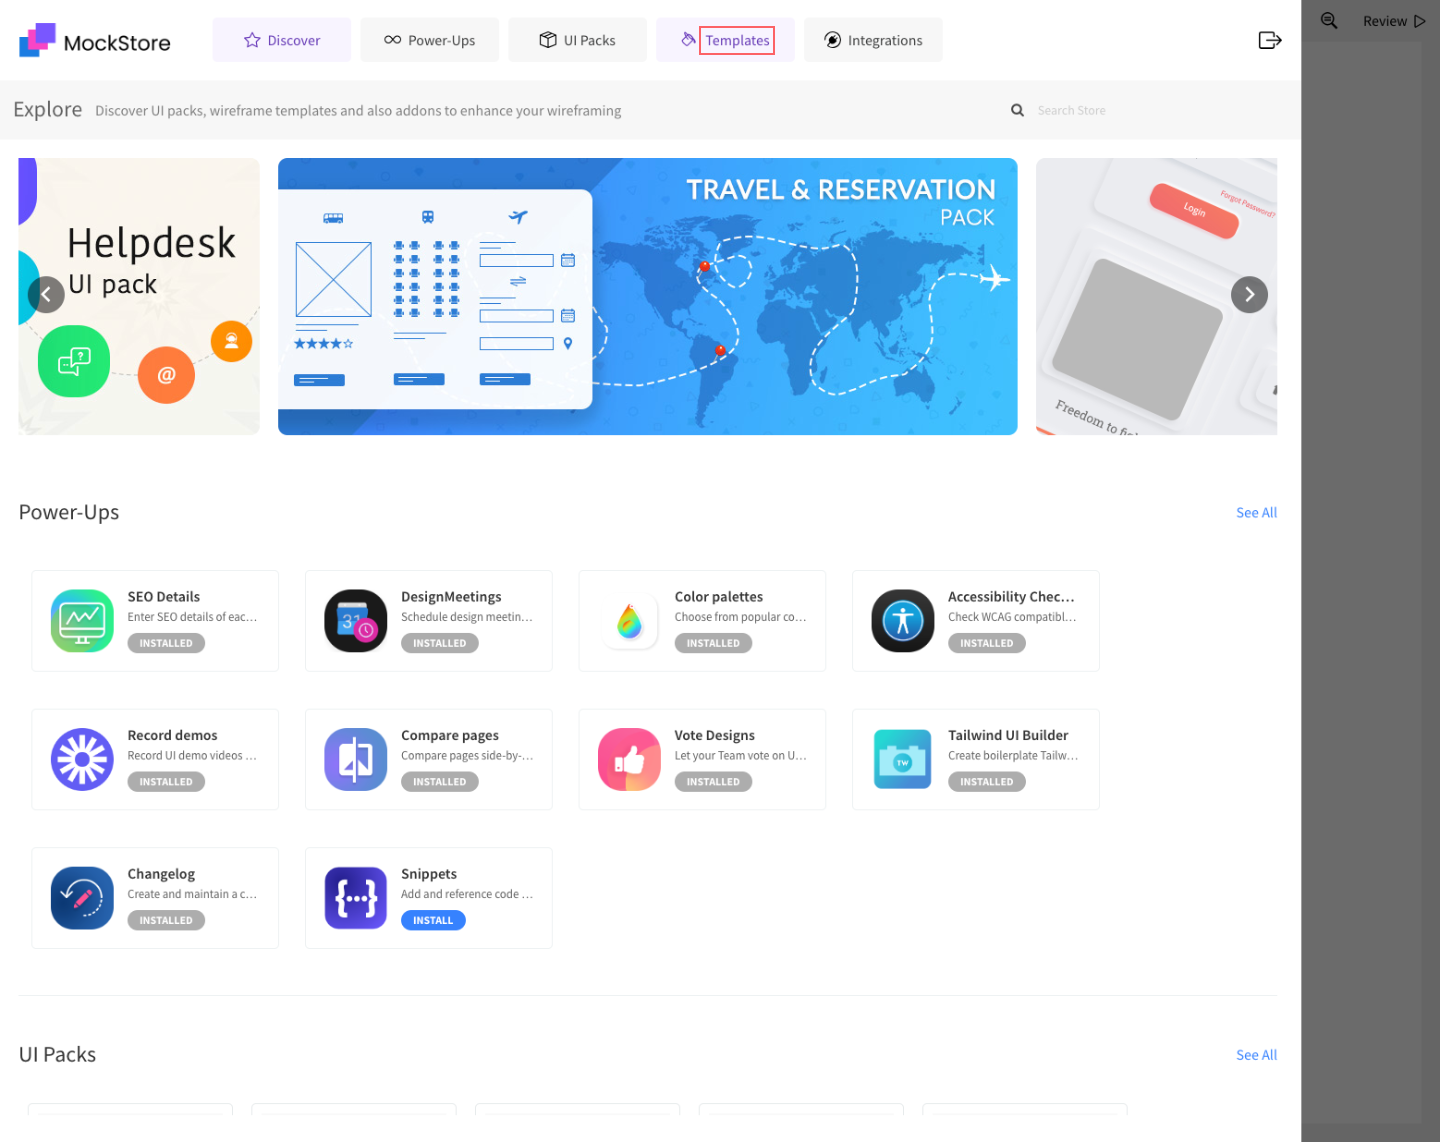The image size is (1440, 1142).
Task: Click See All for Power-Ups
Action: (x=1256, y=513)
